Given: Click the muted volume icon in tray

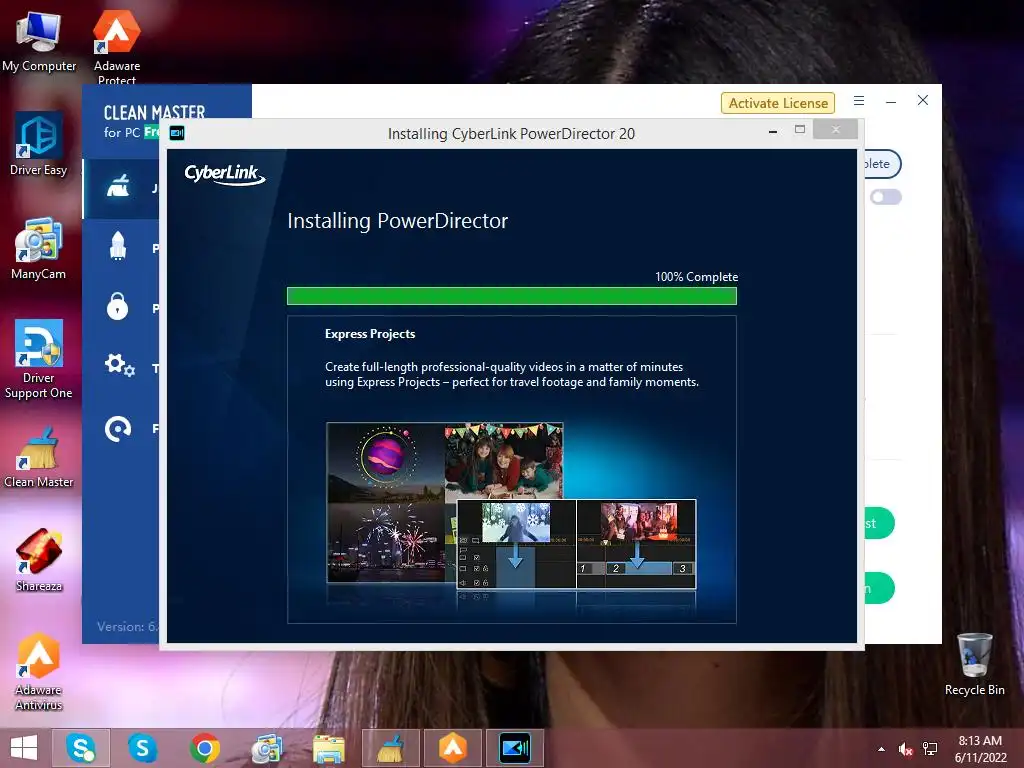Looking at the screenshot, I should click(905, 749).
